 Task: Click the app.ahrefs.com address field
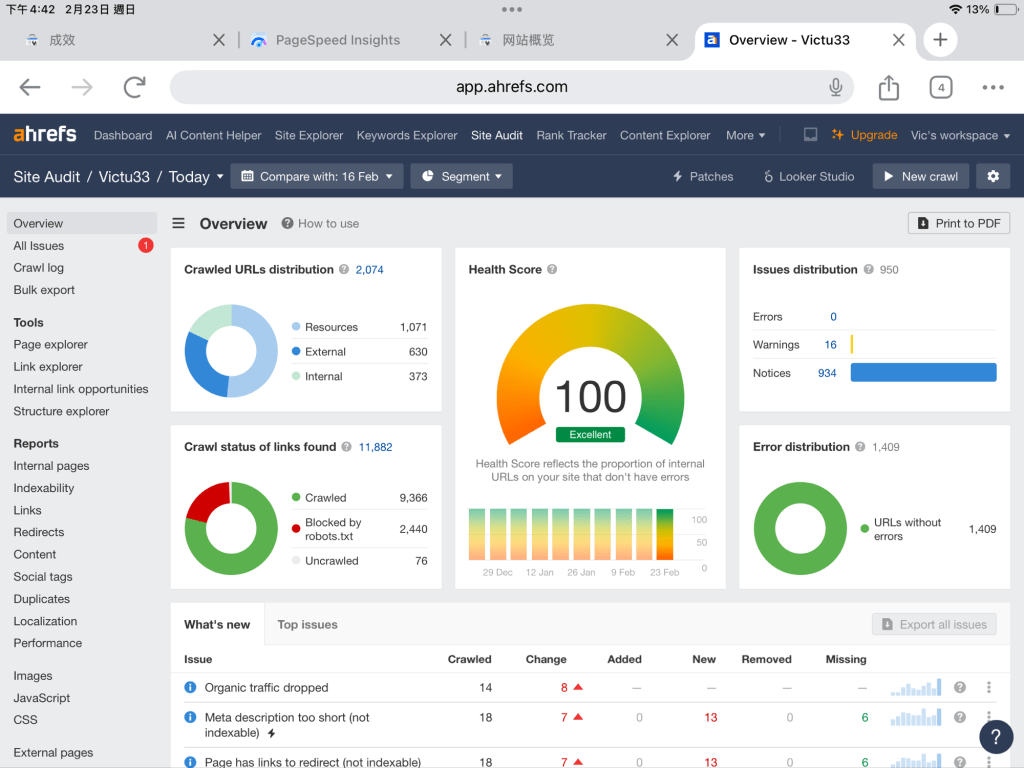click(x=511, y=88)
